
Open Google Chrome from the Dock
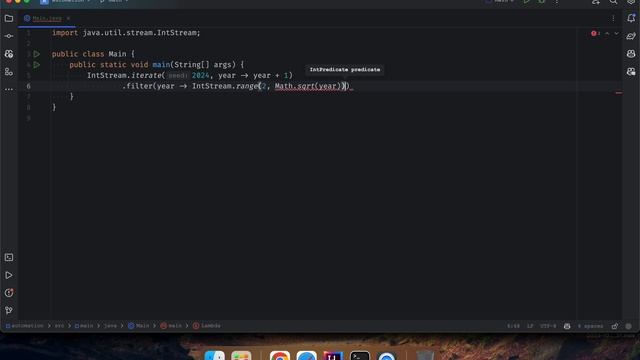[x=280, y=356]
